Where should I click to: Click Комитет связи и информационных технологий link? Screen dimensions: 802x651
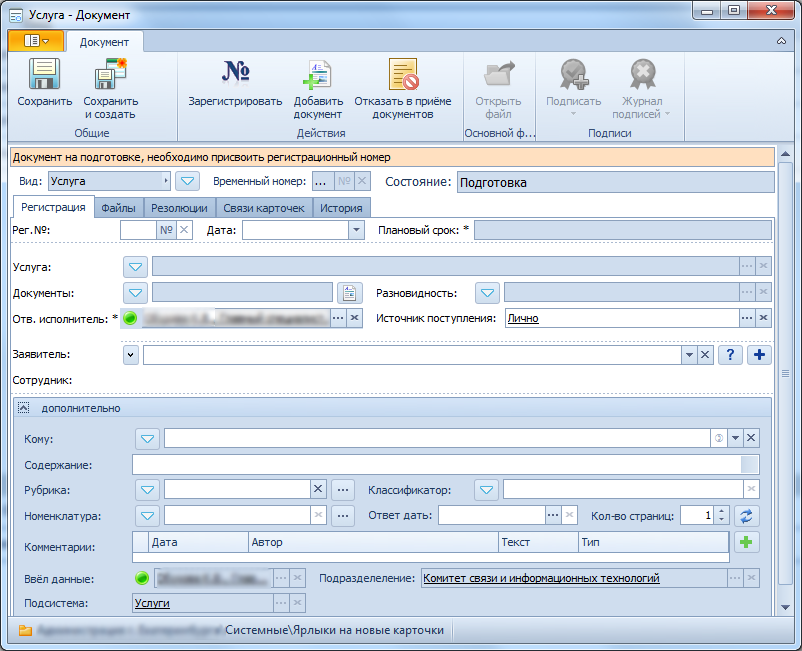541,578
